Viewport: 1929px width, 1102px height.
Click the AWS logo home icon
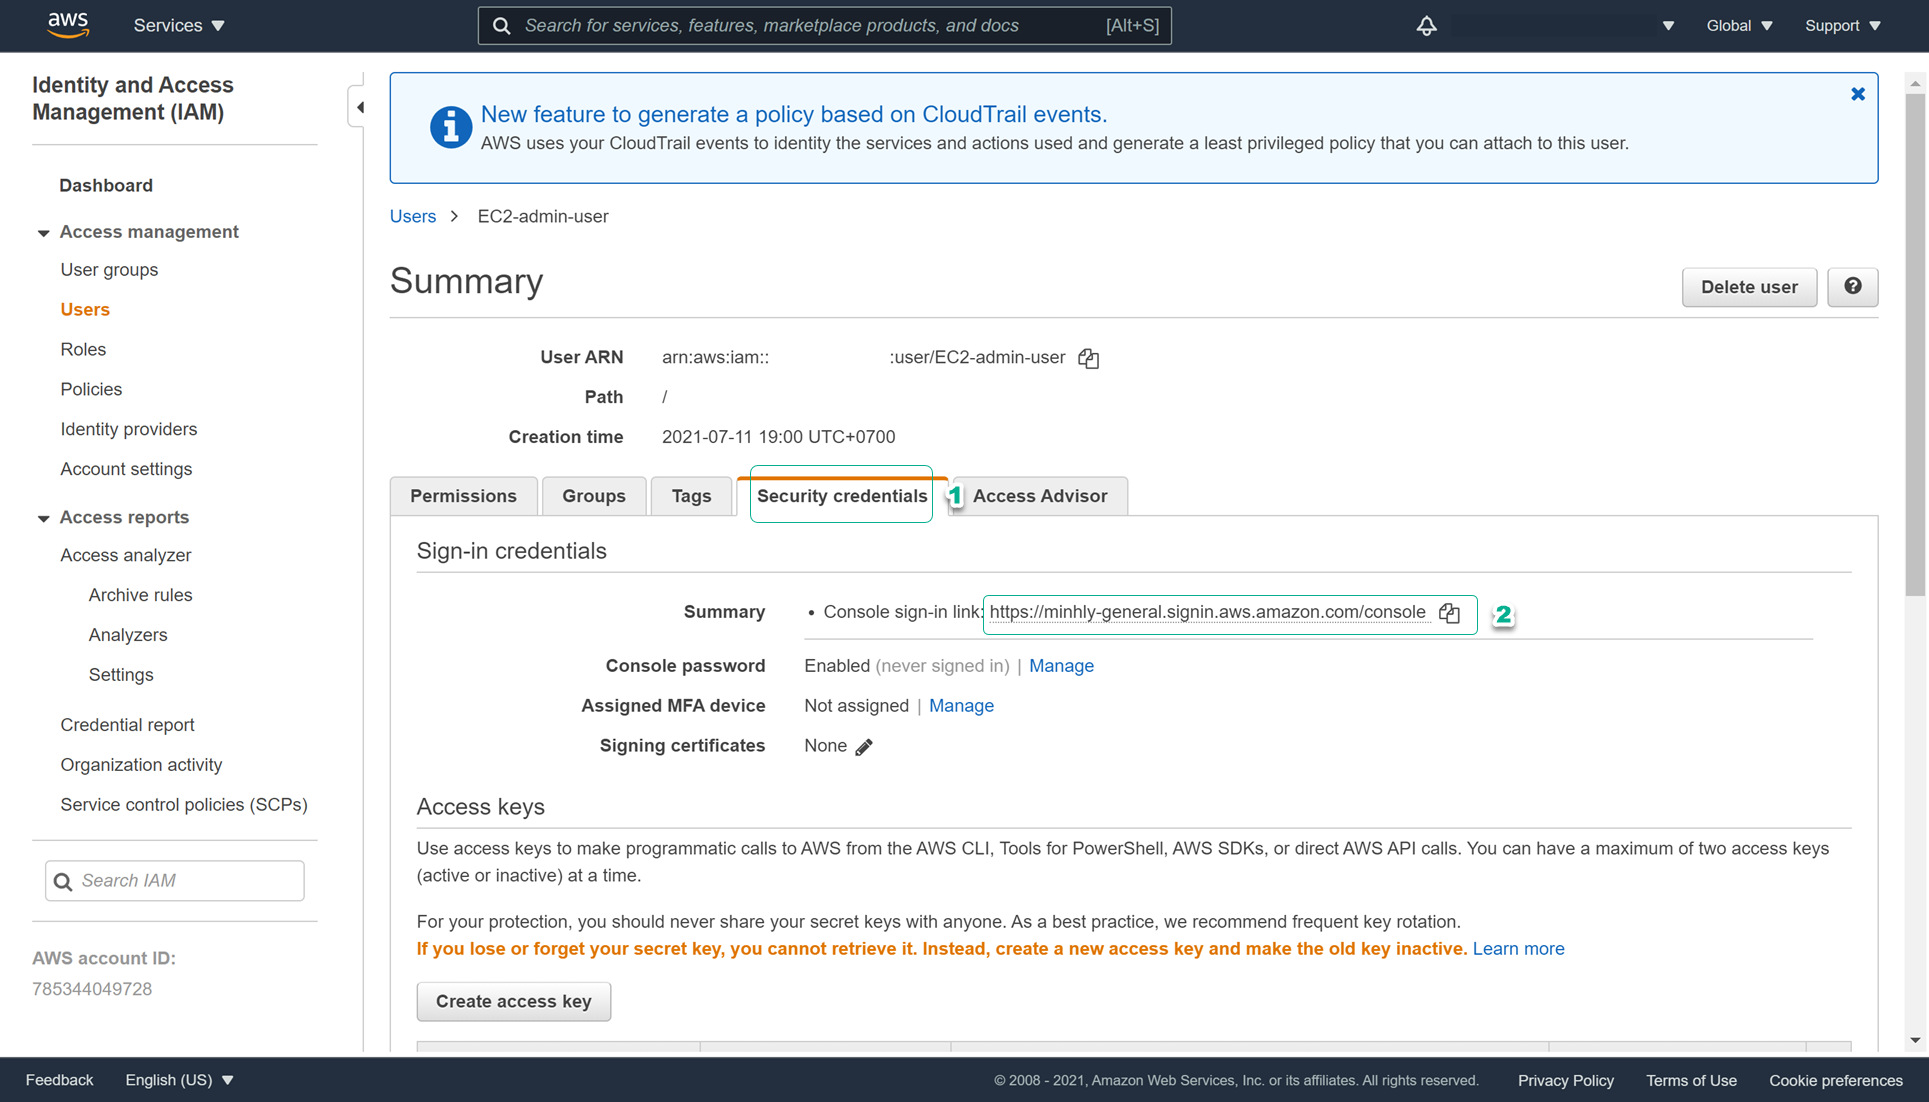pos(68,25)
